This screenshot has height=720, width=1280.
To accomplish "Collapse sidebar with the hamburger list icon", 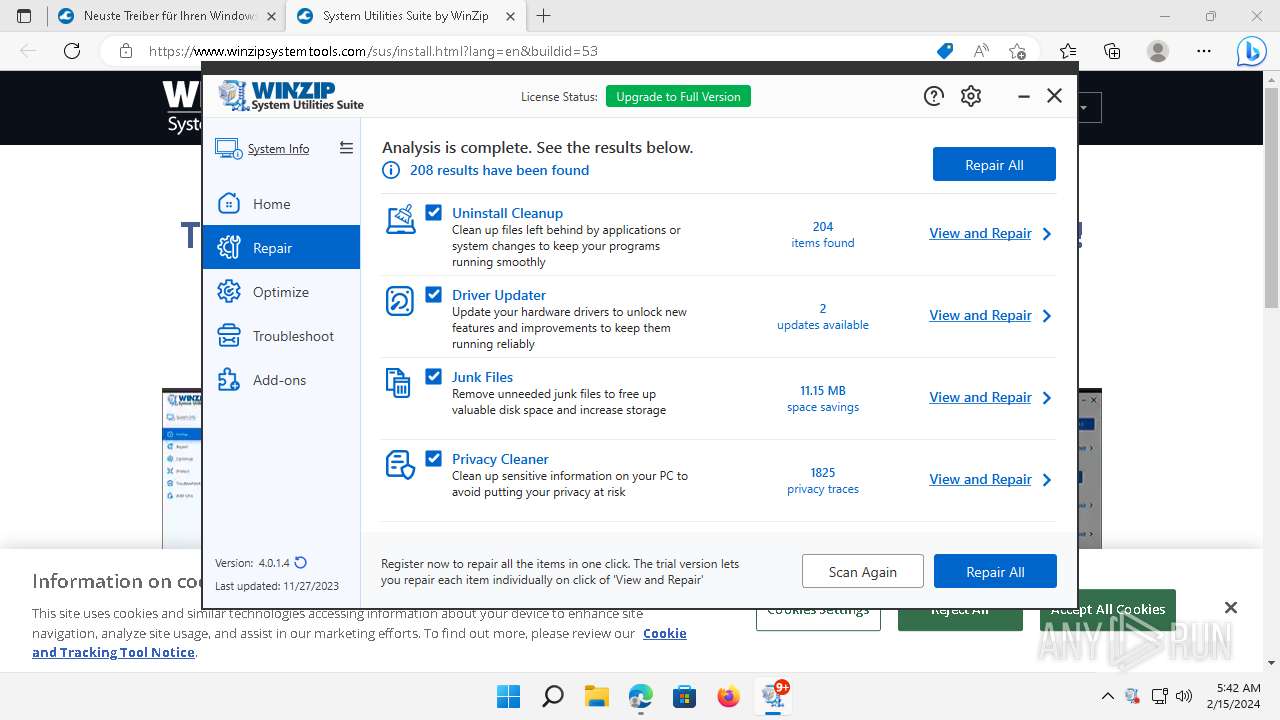I will pos(346,148).
